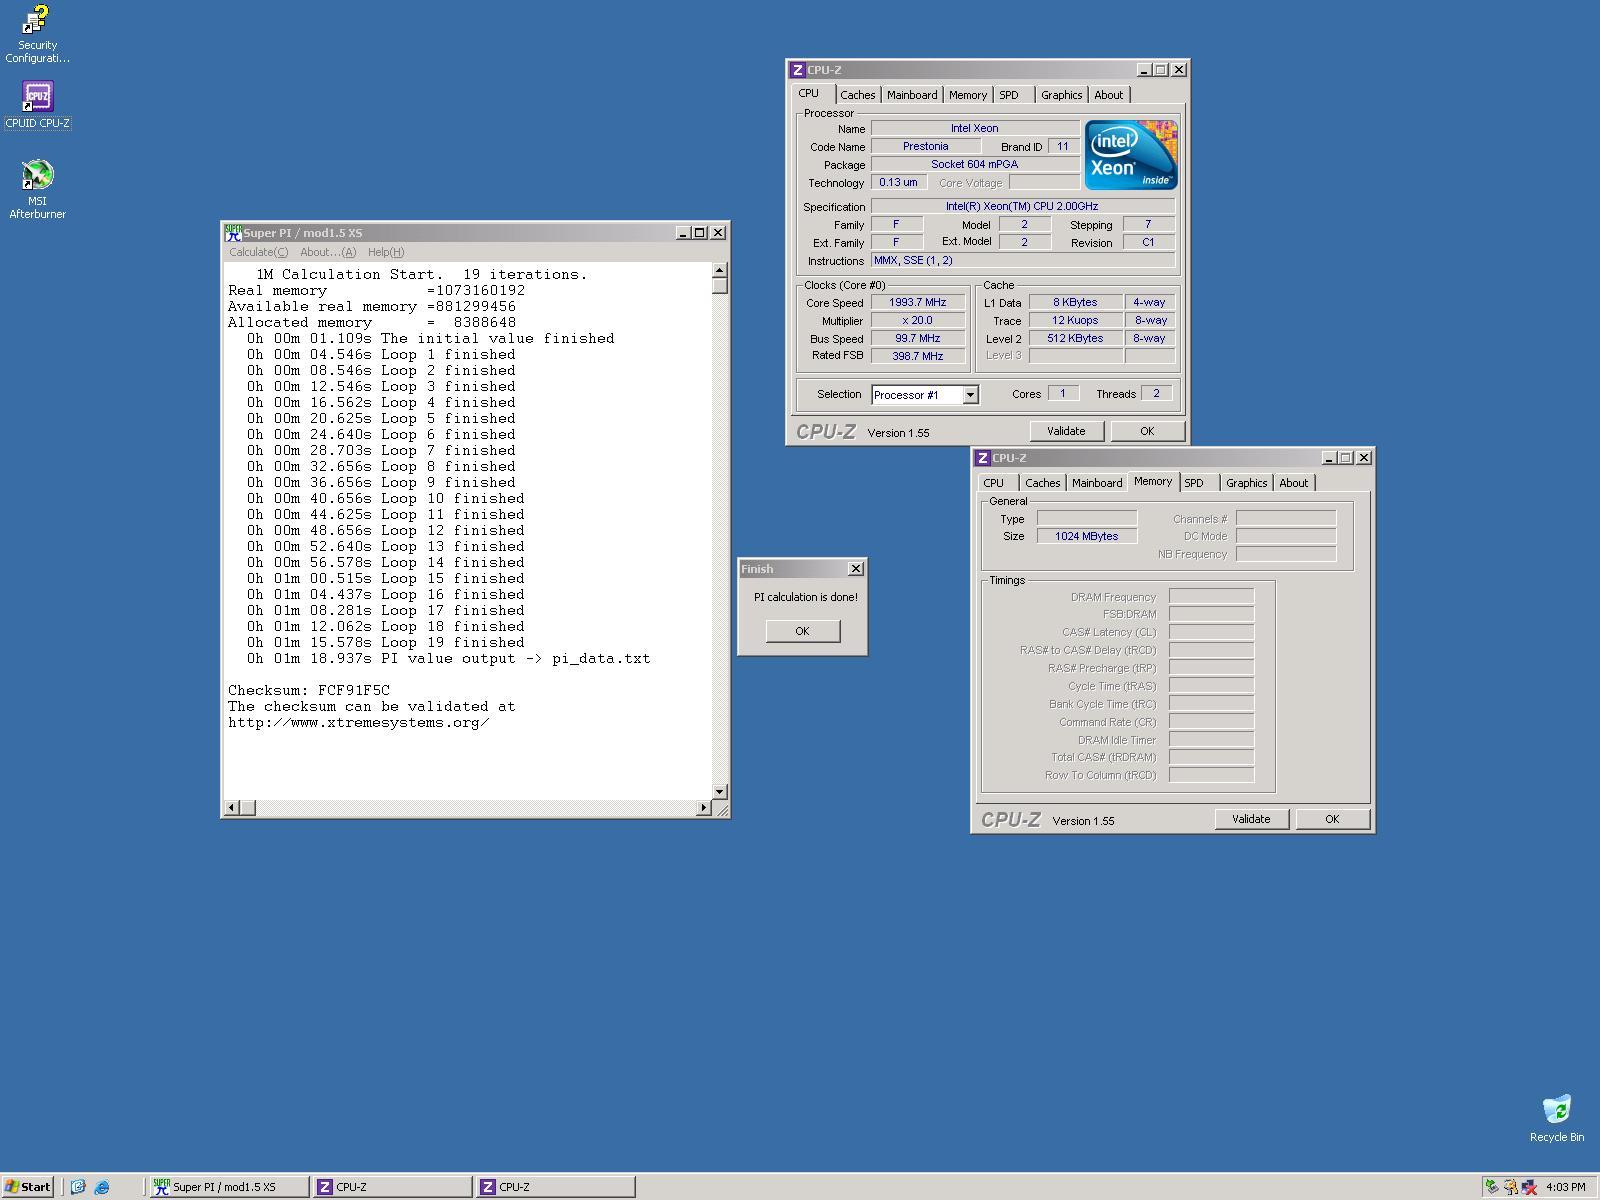The width and height of the screenshot is (1600, 1200).
Task: Close the Finish dialog with X
Action: coord(856,568)
